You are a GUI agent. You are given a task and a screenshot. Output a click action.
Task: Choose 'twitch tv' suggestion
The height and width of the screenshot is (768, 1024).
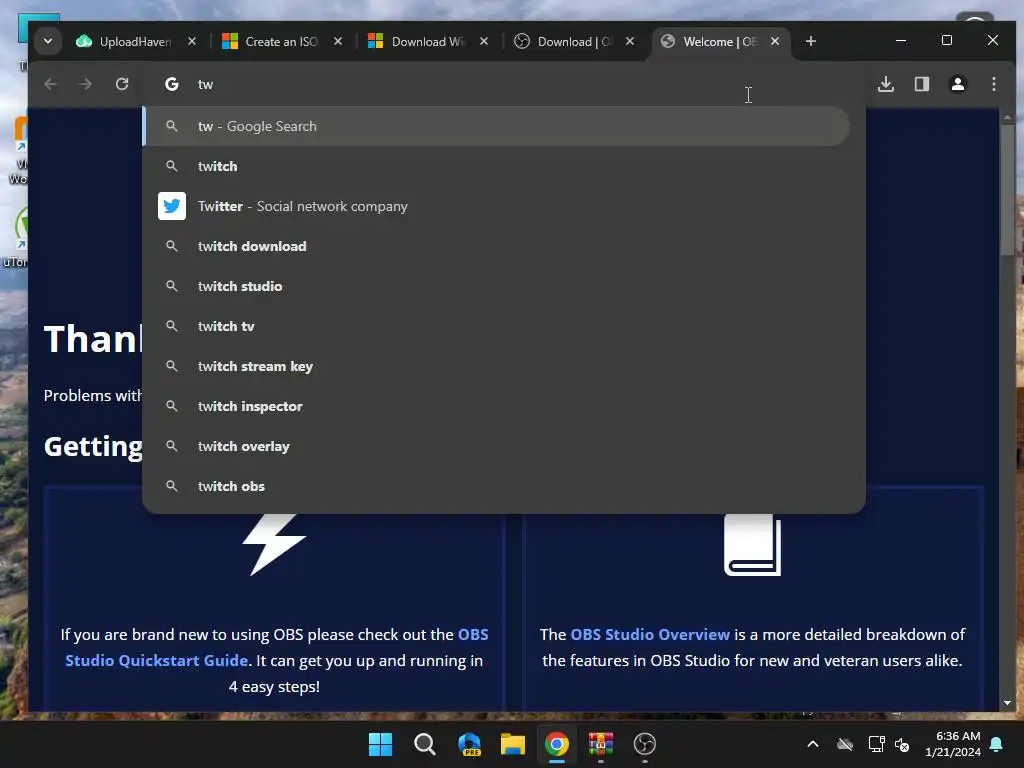tap(504, 326)
